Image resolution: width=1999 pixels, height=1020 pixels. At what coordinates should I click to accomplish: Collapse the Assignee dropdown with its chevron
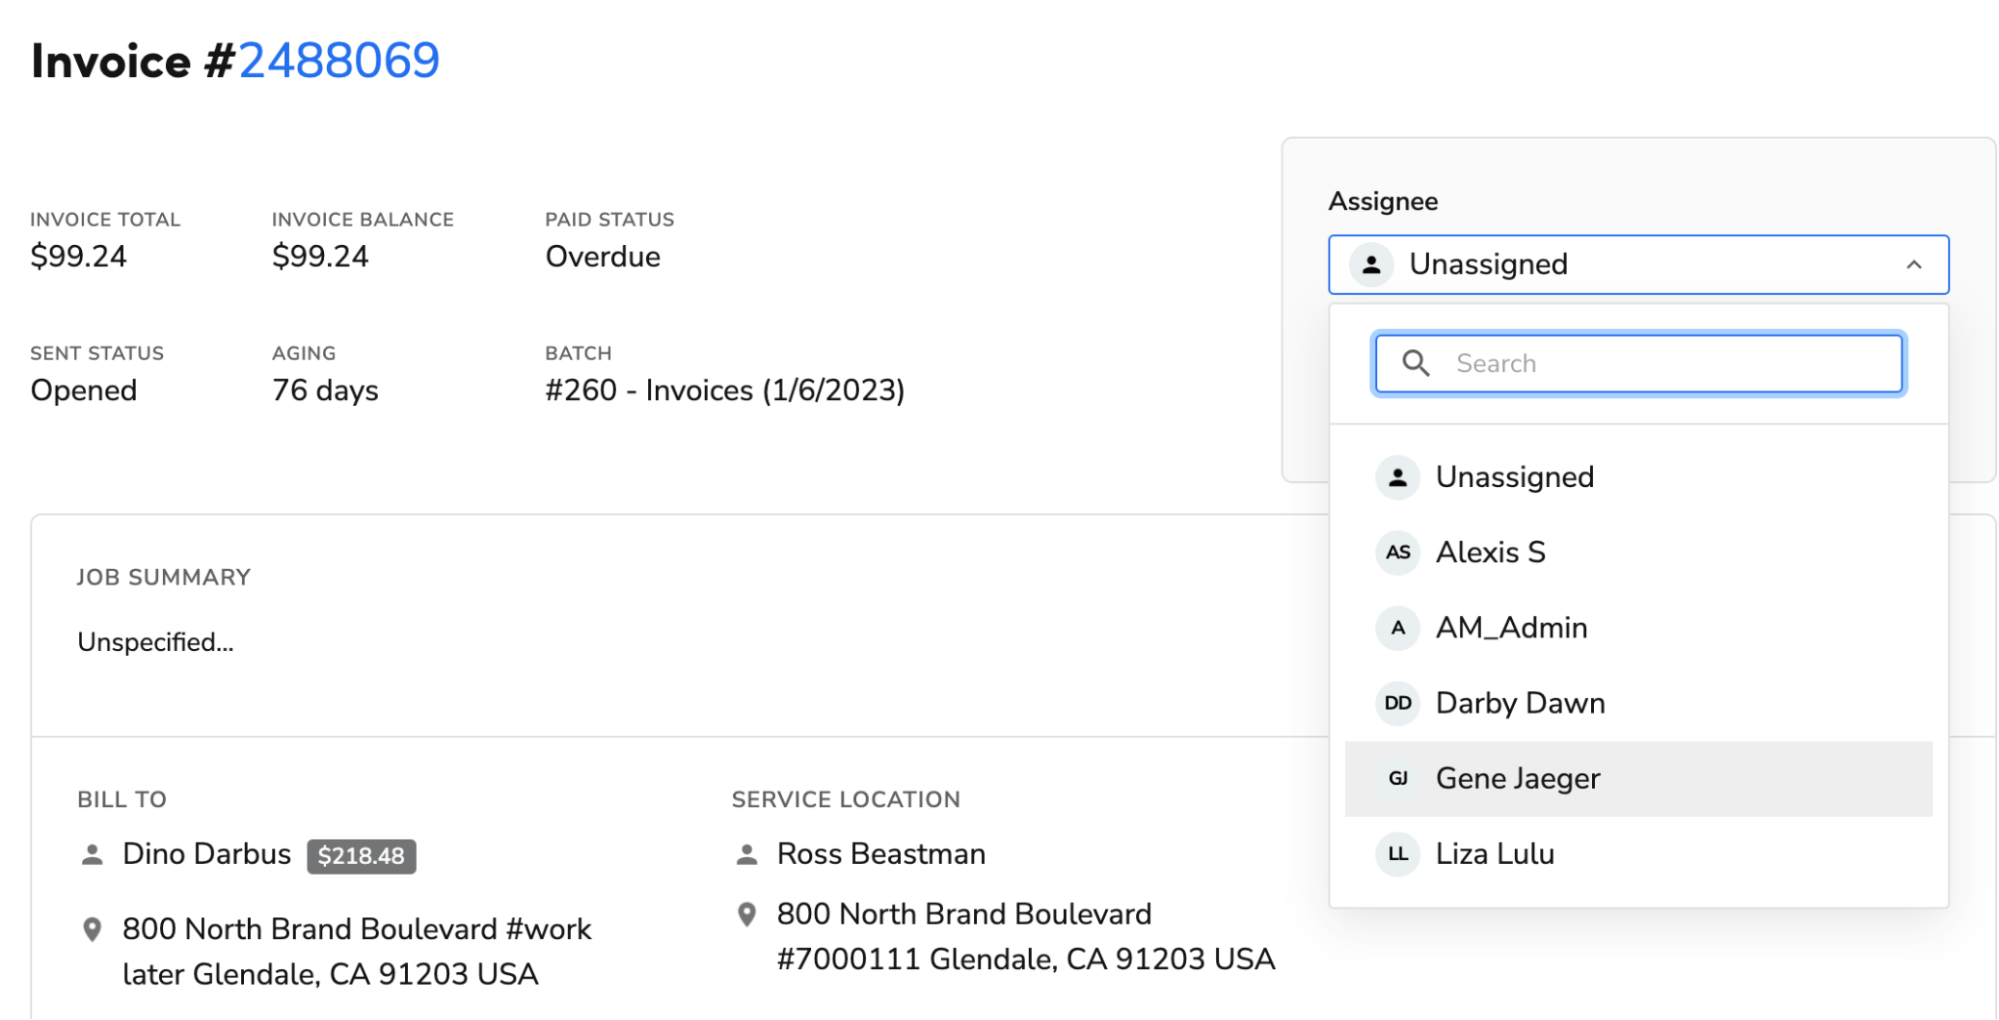click(x=1915, y=264)
